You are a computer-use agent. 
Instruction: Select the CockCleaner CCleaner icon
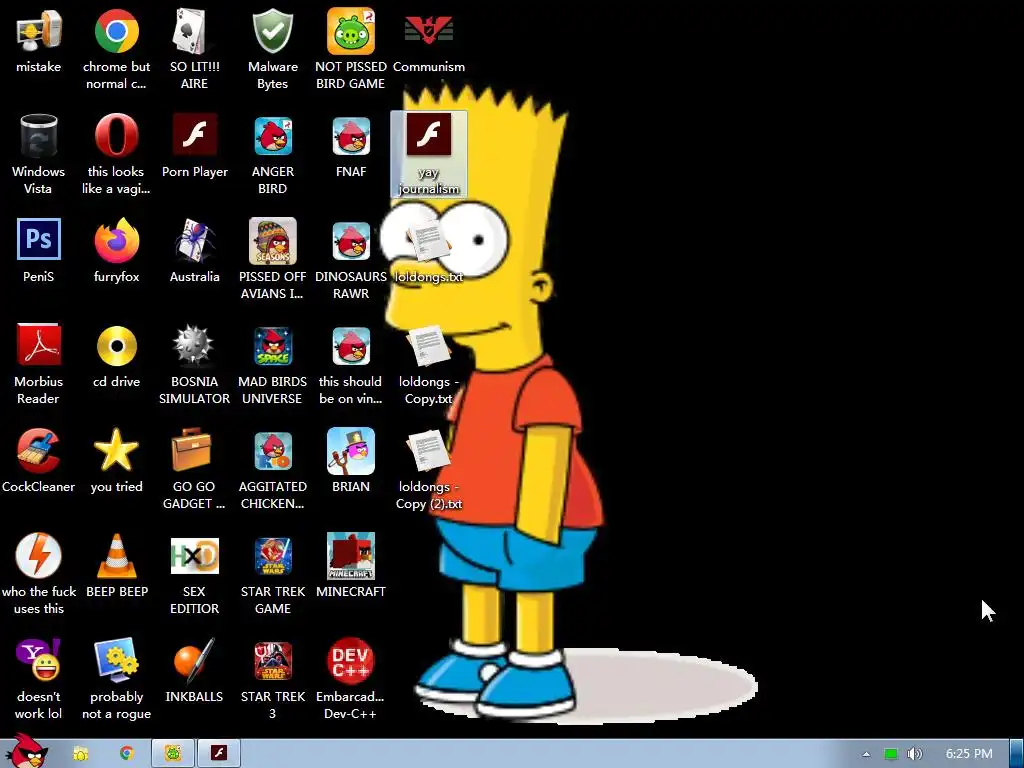[x=39, y=450]
